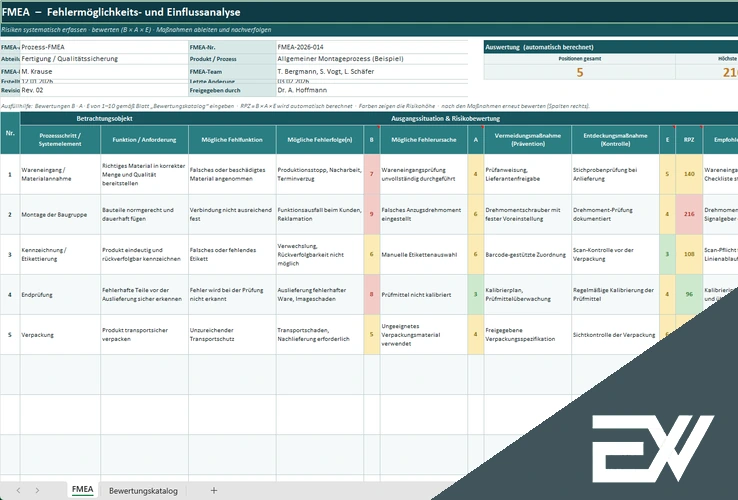Select the 'Prozess-FMEA' cell

(x=104, y=47)
